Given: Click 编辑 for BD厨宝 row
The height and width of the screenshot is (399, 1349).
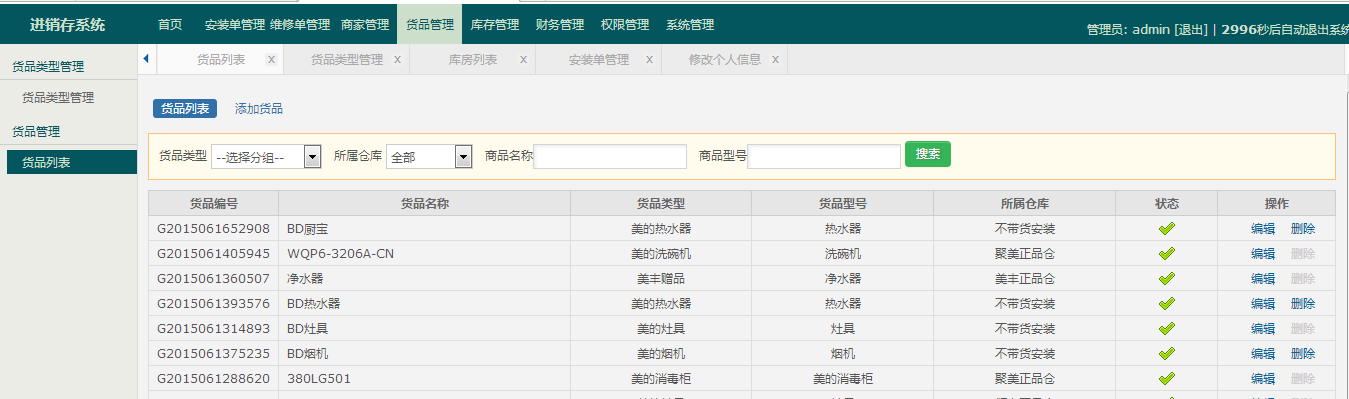Looking at the screenshot, I should [1263, 229].
